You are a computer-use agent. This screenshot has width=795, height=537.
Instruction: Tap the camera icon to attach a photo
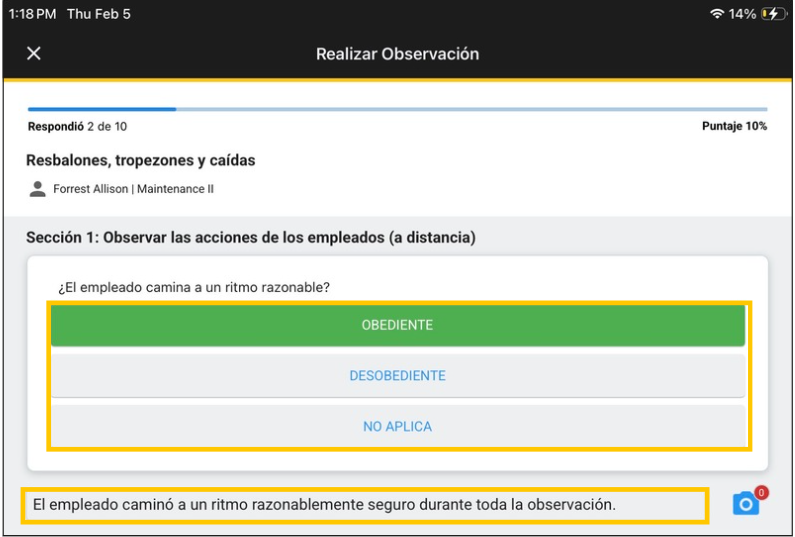[745, 504]
